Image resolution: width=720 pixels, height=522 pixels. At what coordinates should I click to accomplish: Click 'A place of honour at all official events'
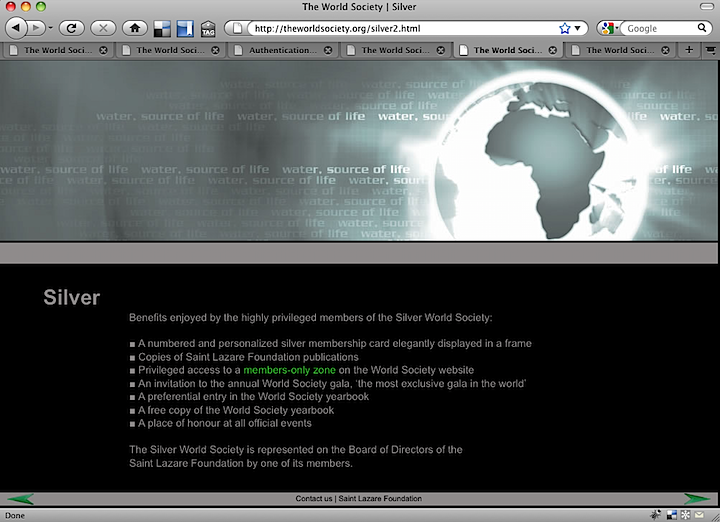225,423
